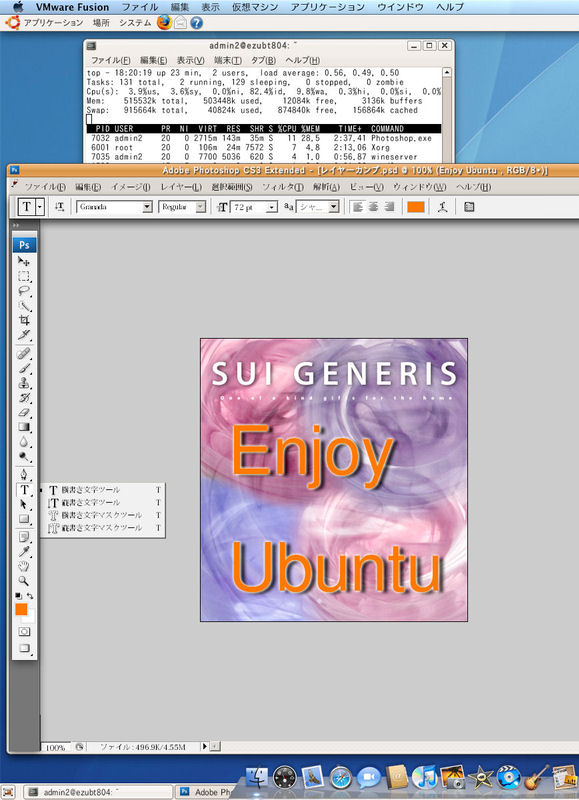Open the font family dropdown

click(x=147, y=207)
